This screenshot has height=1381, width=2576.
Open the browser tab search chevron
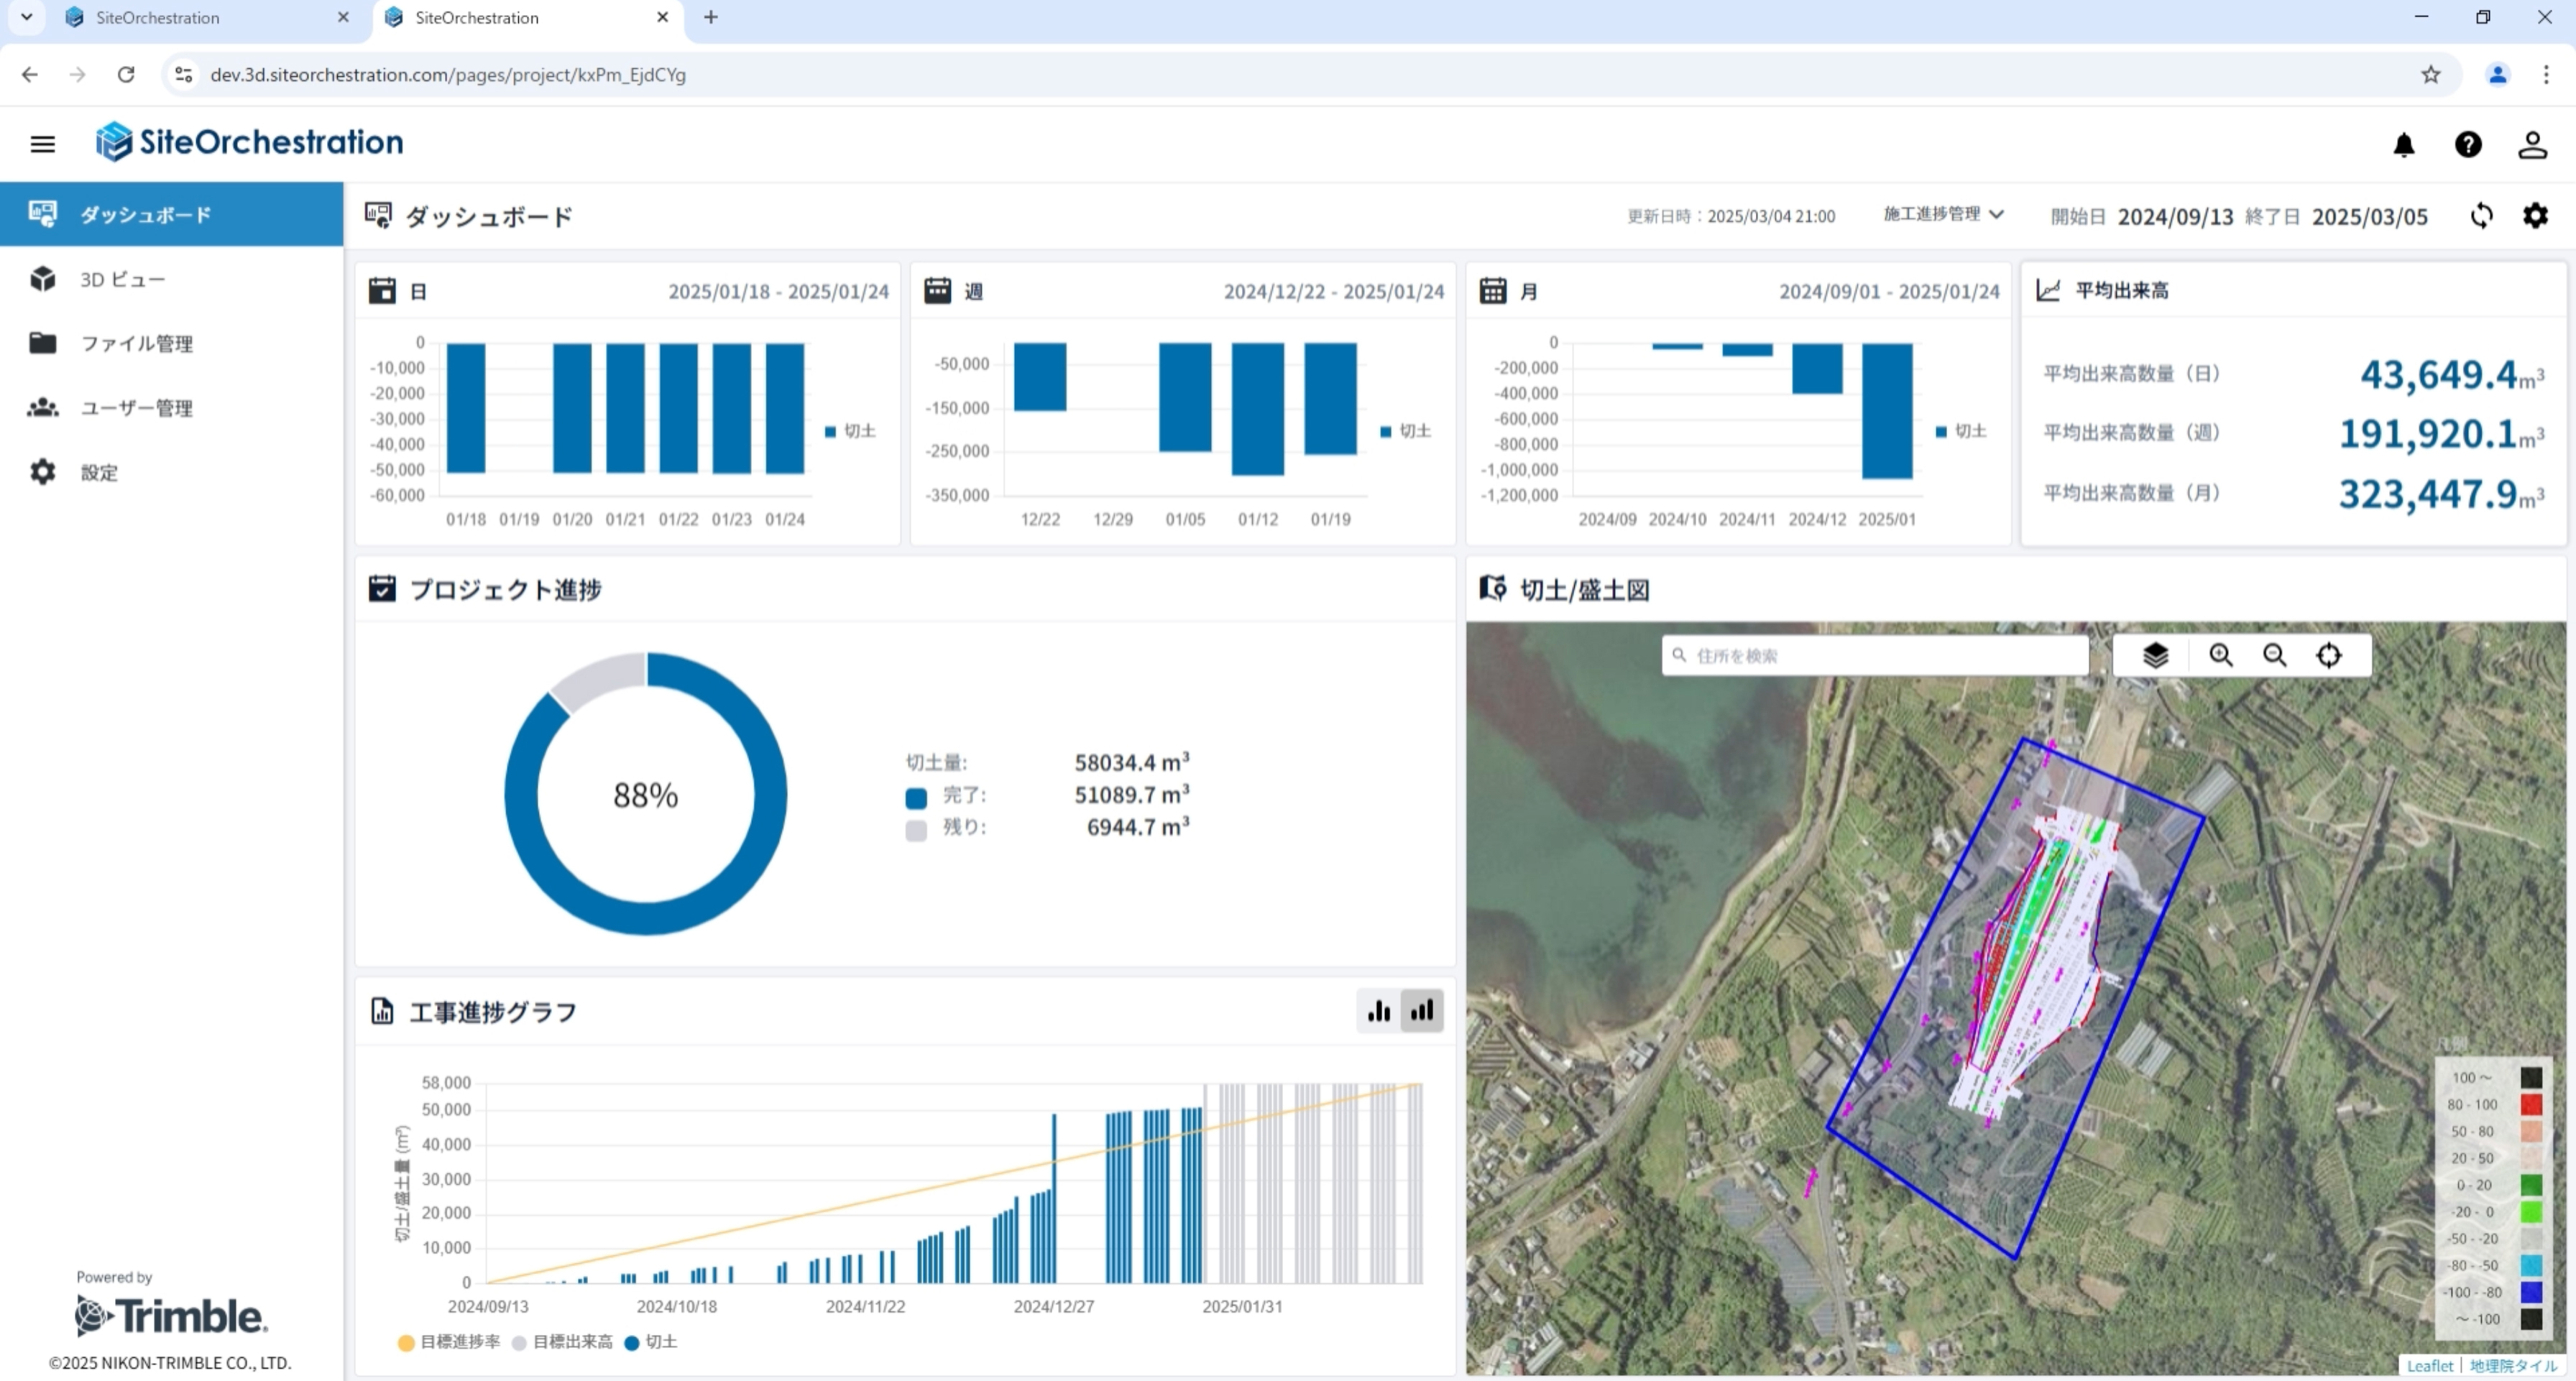[x=27, y=17]
